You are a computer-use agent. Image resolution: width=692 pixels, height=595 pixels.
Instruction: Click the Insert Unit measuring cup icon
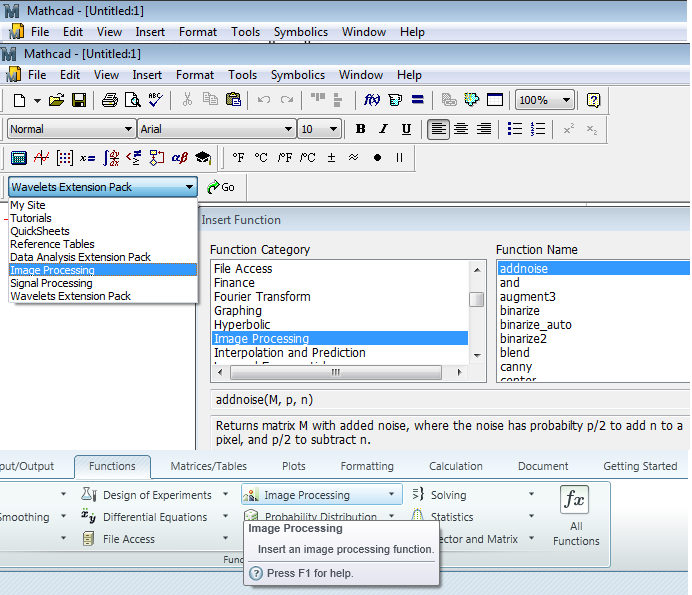pos(395,100)
